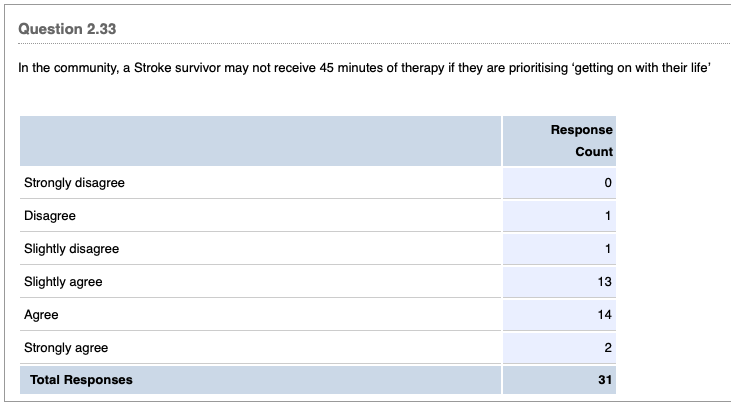Click "45 minutes of therapy" in the question

(x=314, y=74)
